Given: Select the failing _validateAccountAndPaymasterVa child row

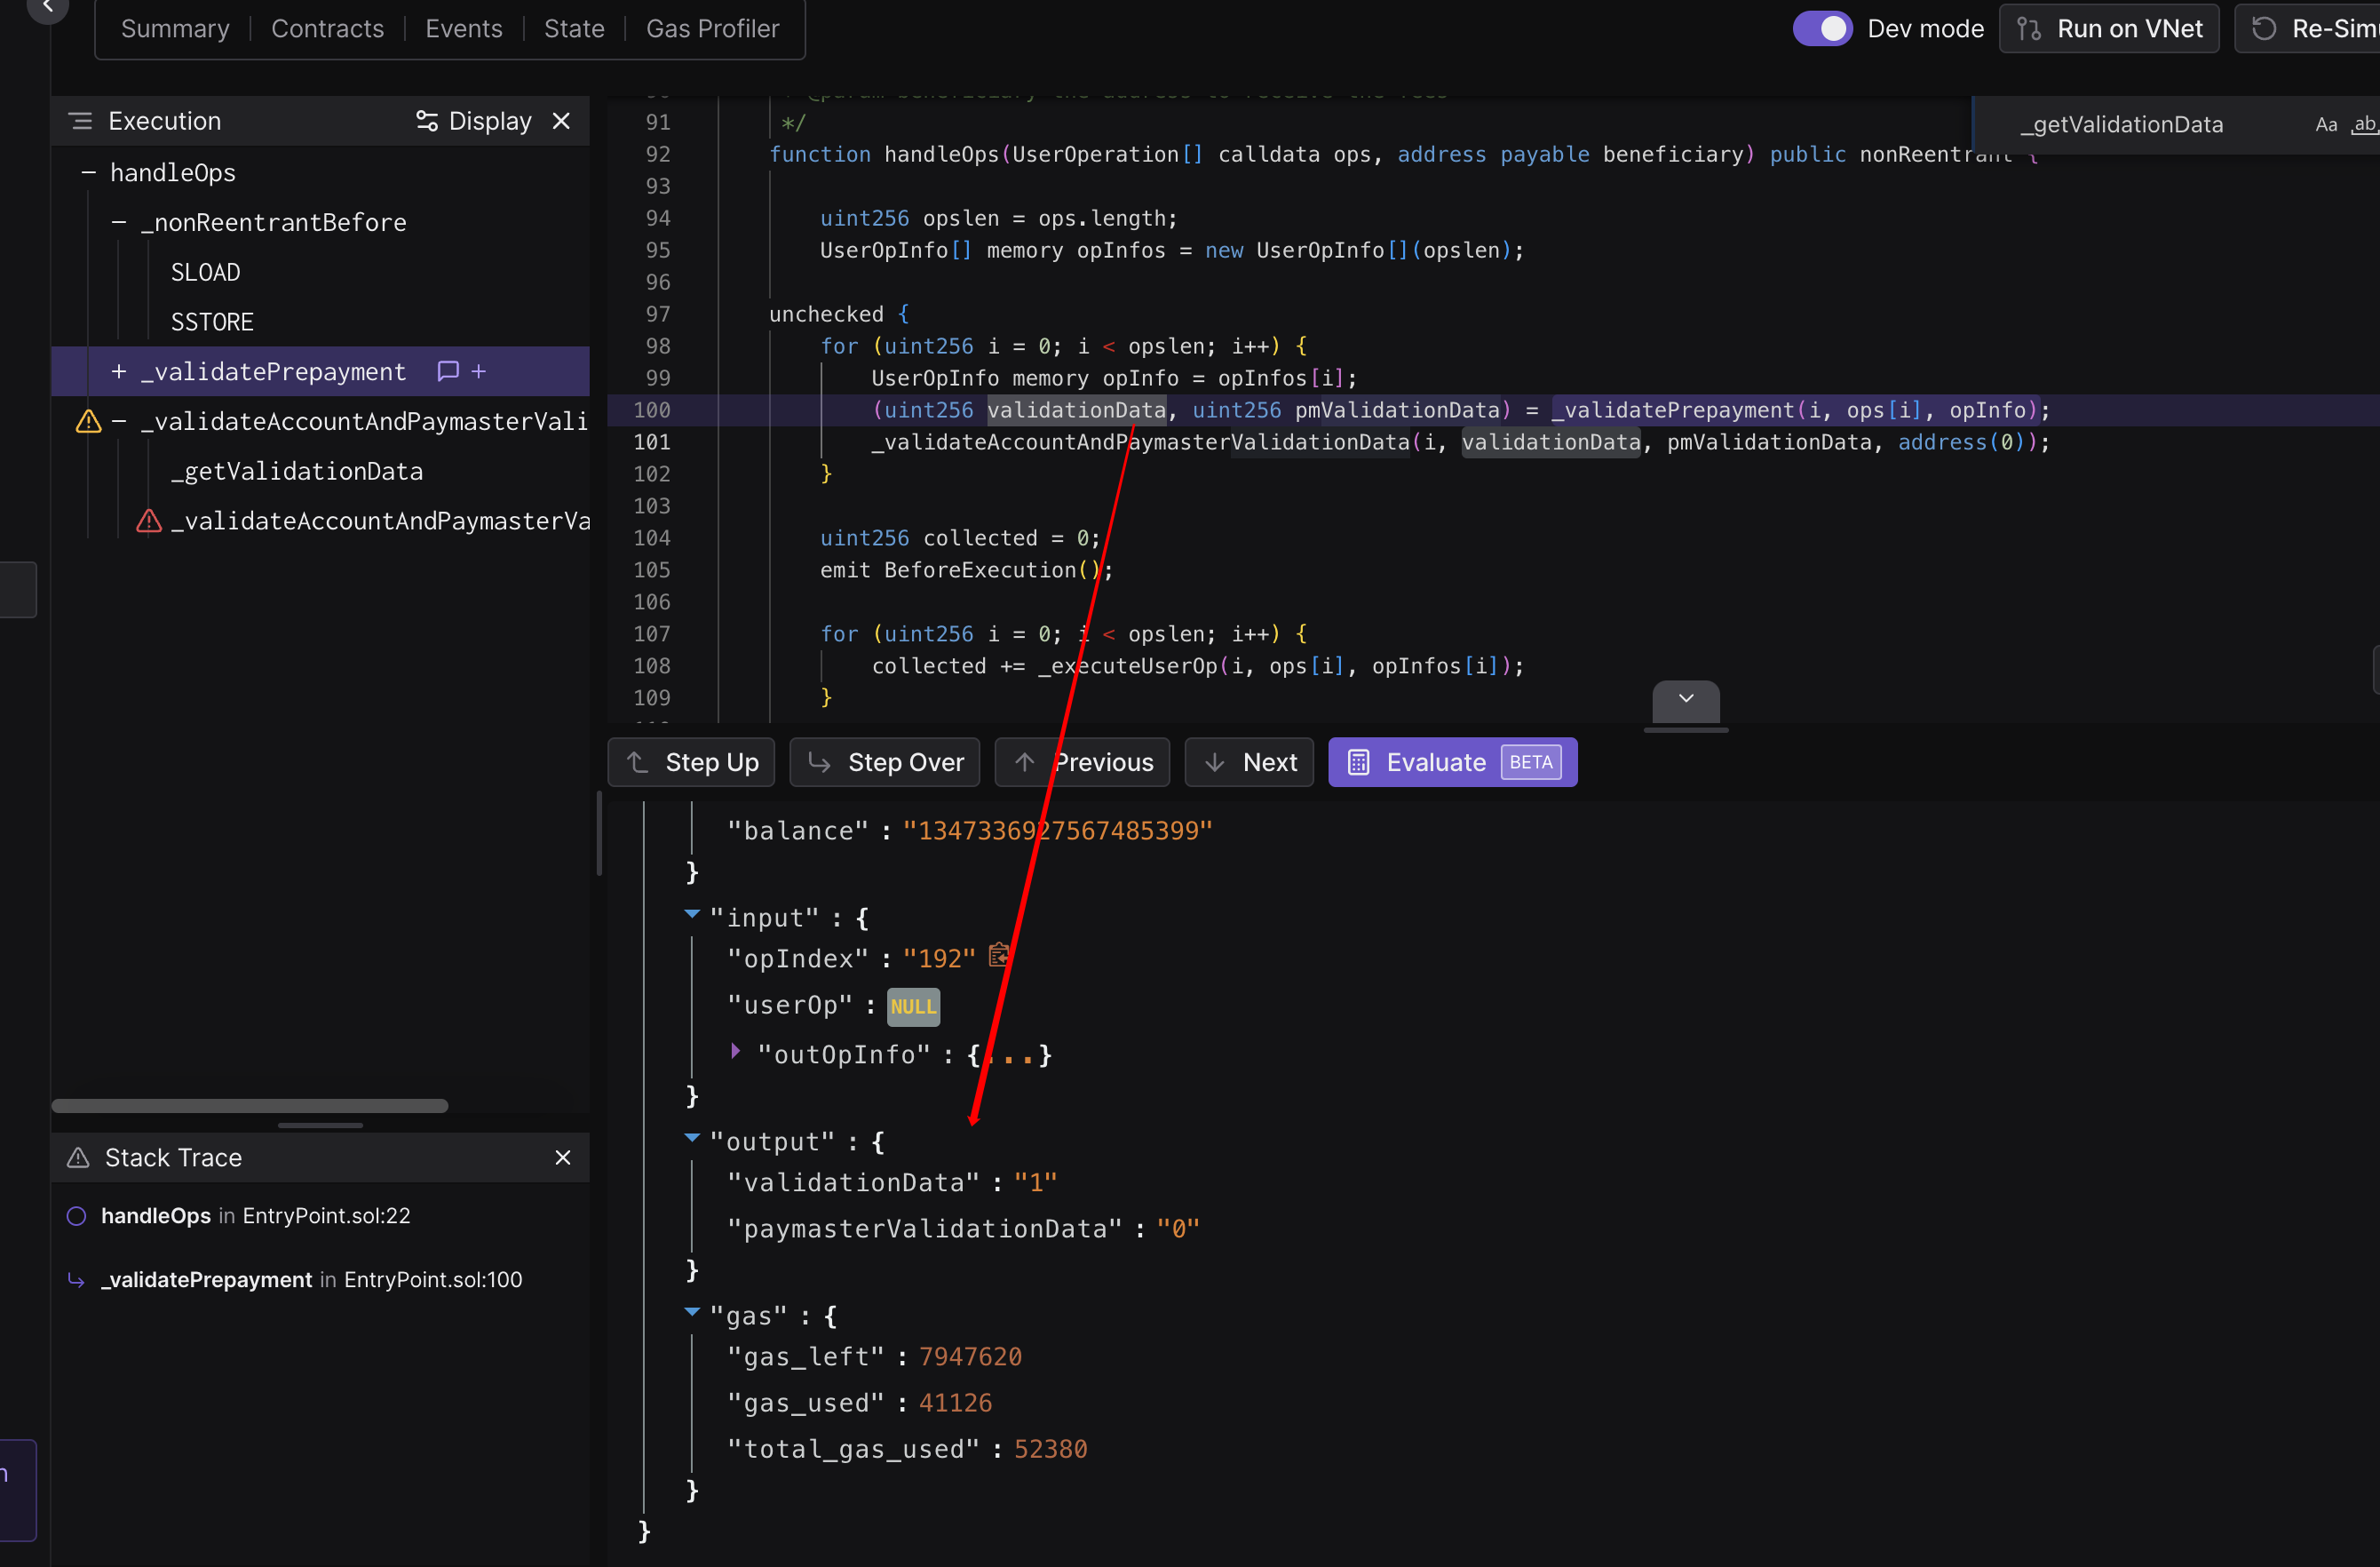Looking at the screenshot, I should pyautogui.click(x=380, y=521).
